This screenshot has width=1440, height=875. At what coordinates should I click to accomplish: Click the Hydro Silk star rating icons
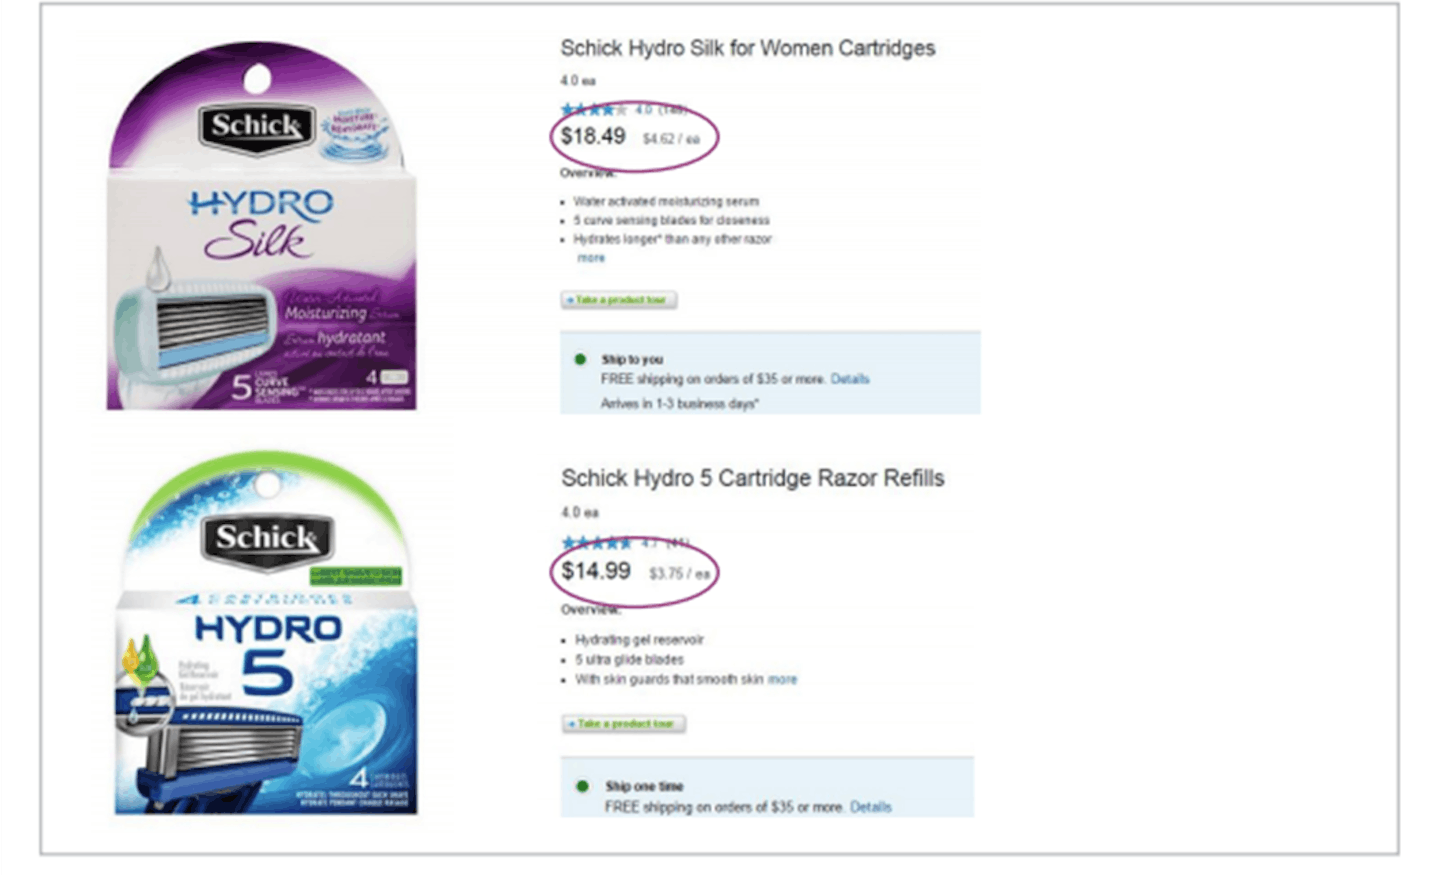coord(594,110)
